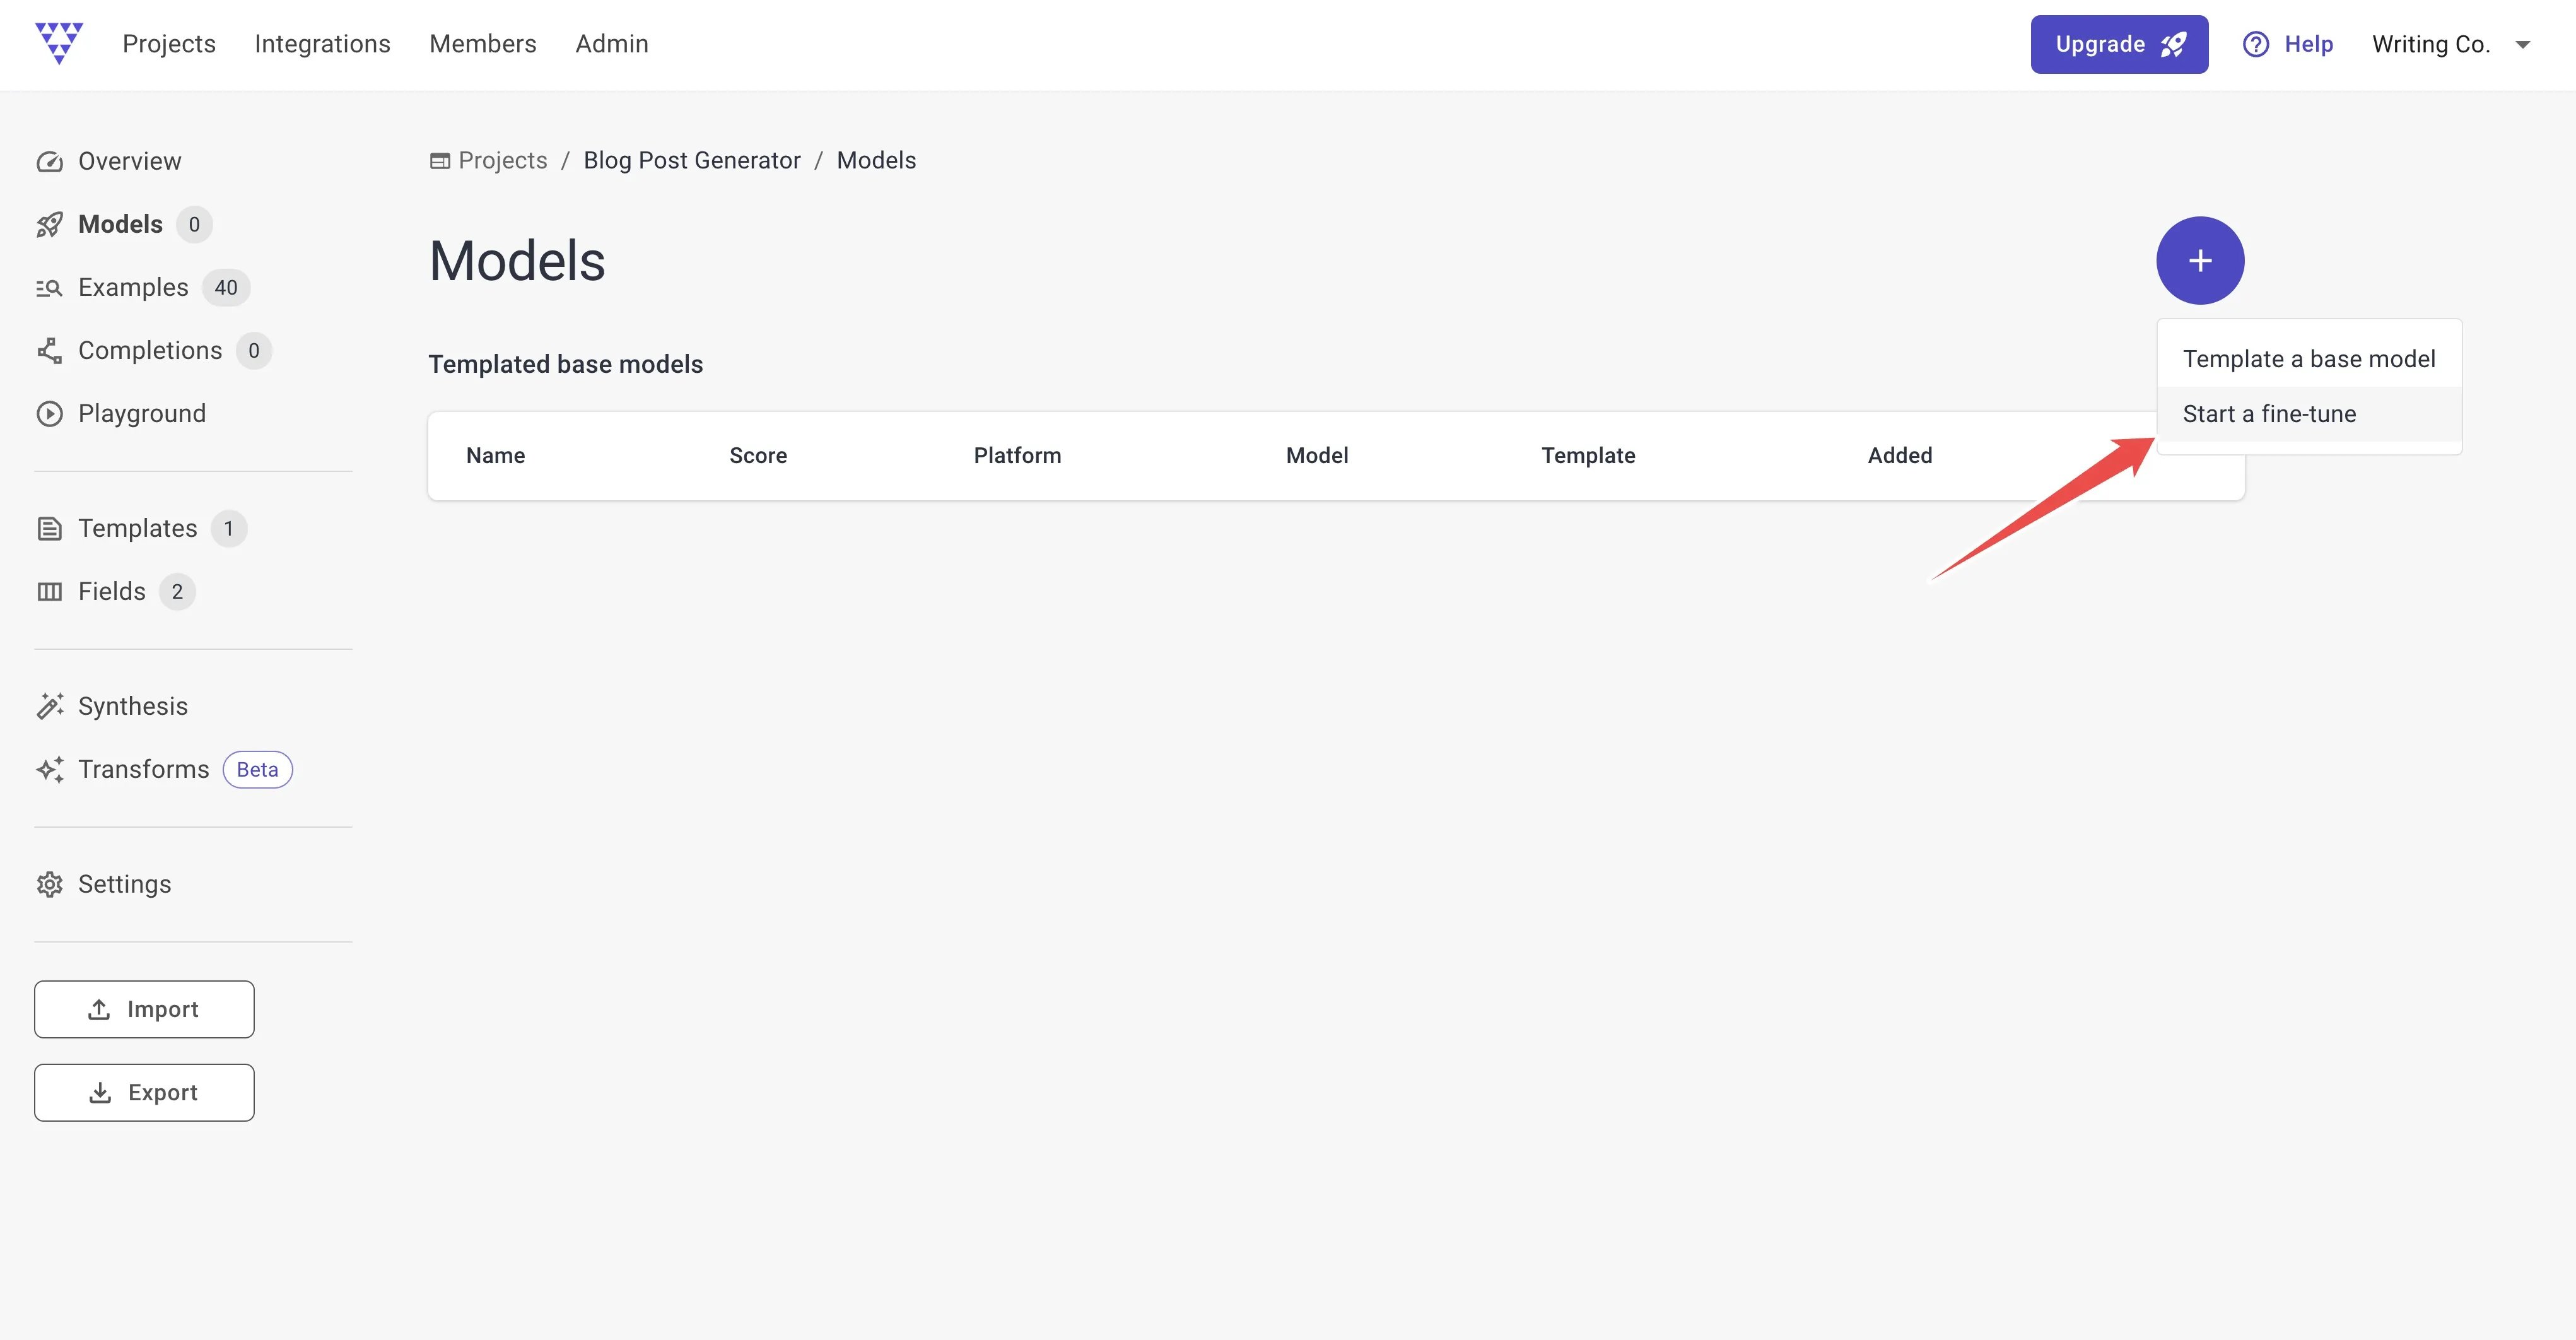Click the round plus add-model button
2576x1340 pixels.
click(x=2200, y=261)
